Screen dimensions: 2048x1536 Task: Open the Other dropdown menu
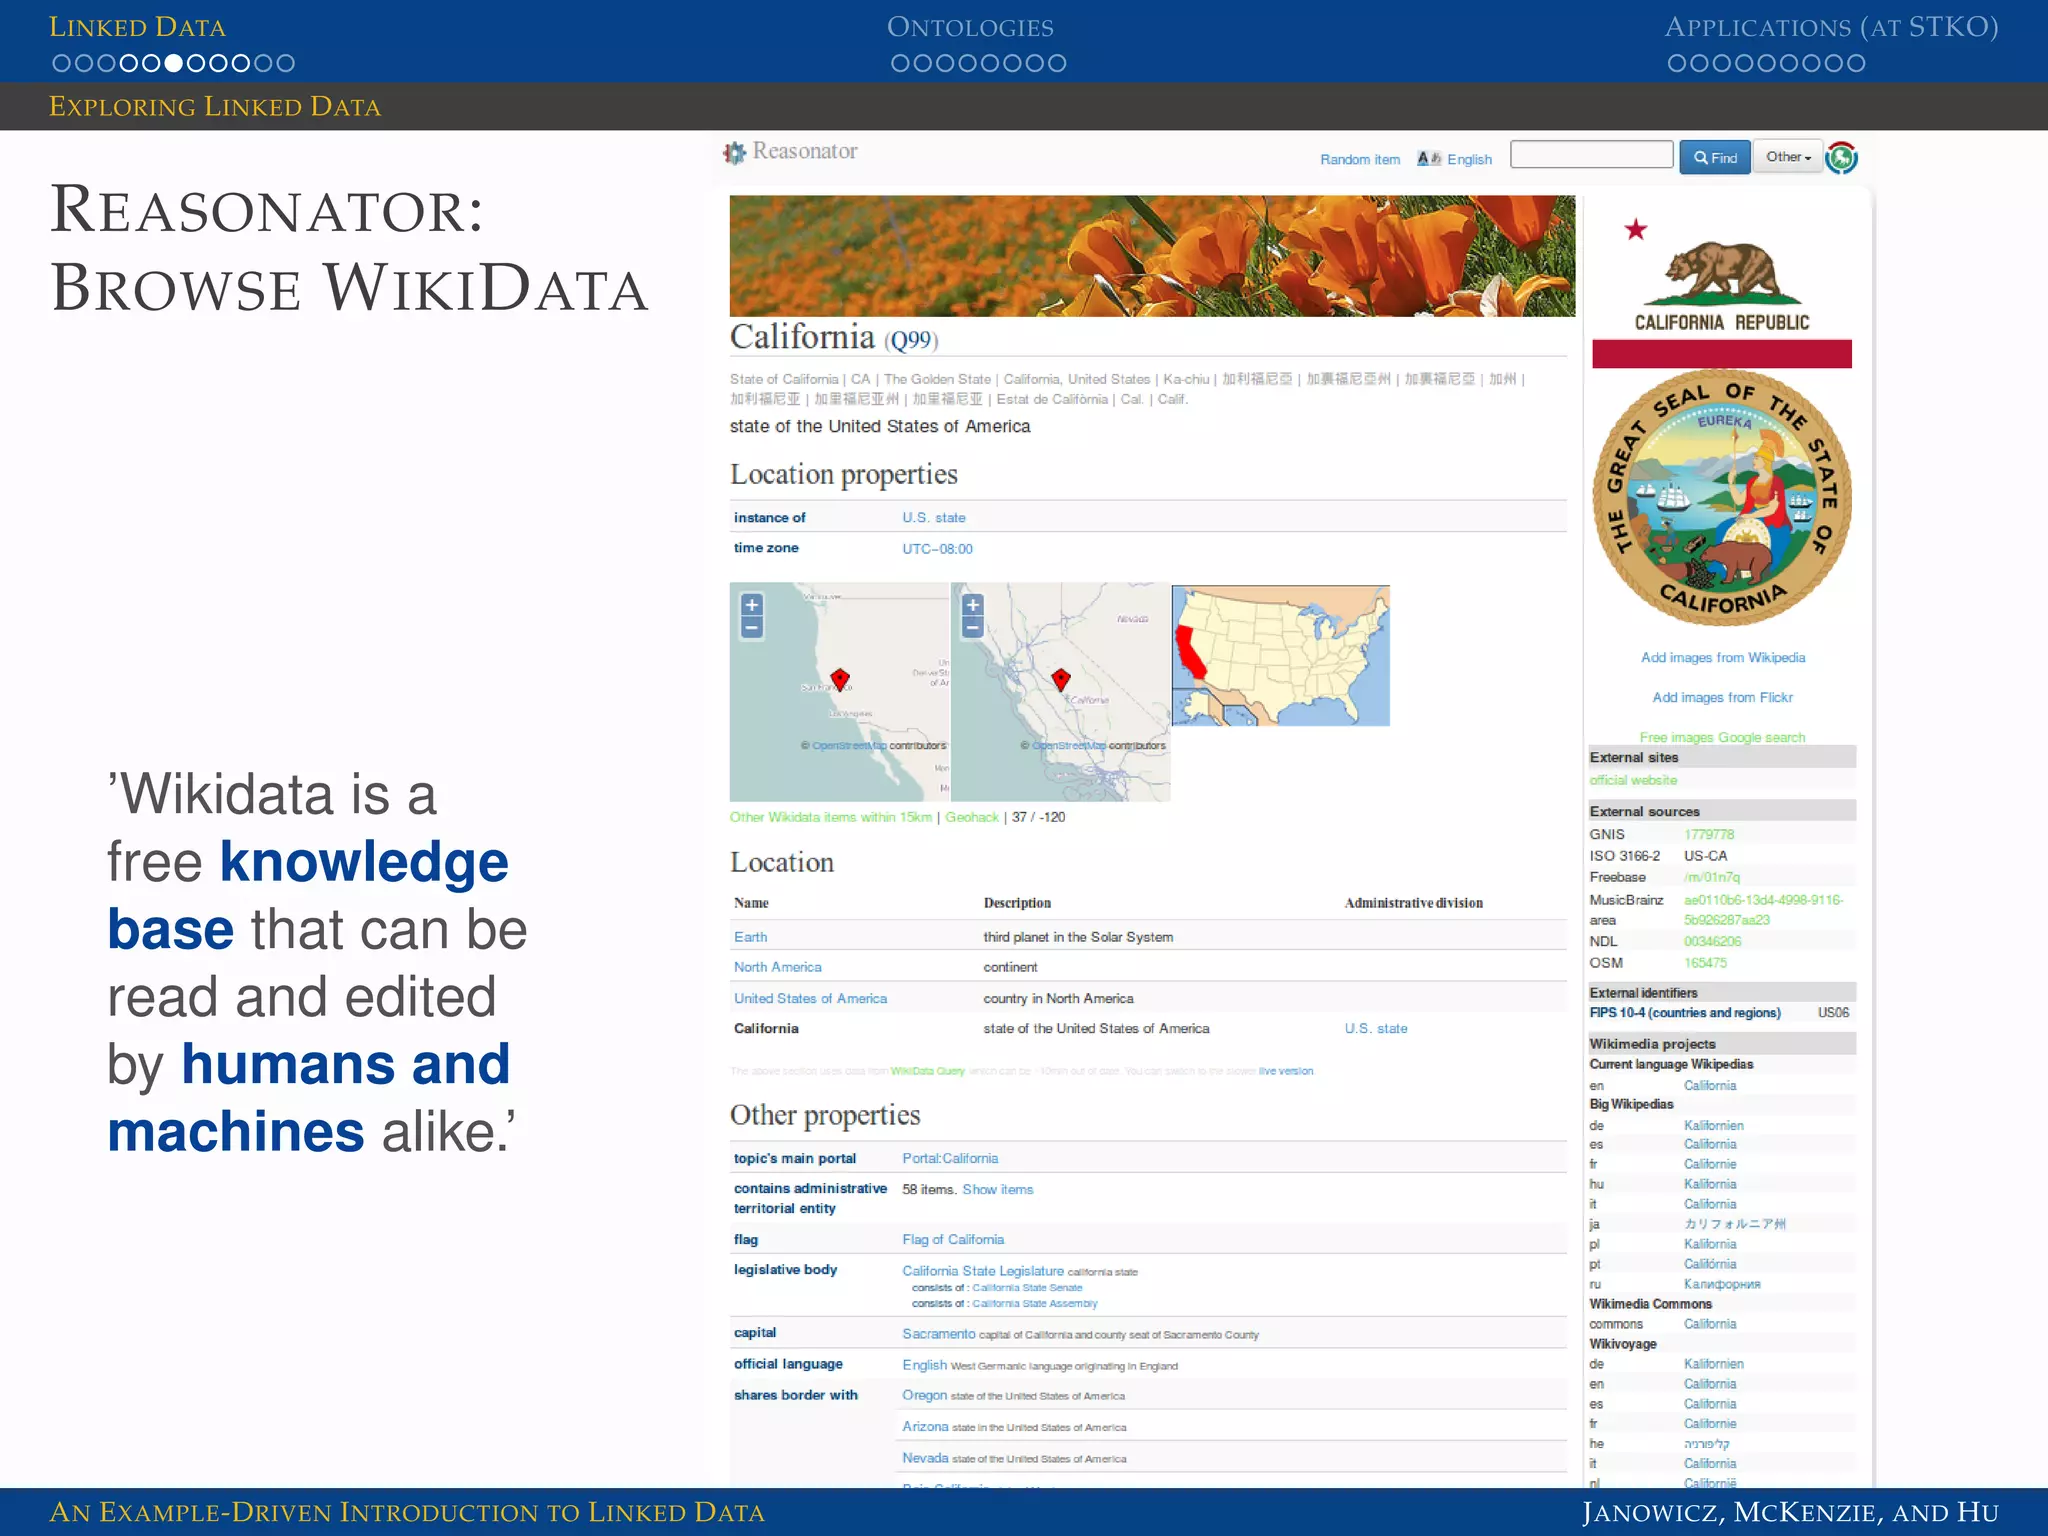pos(1788,157)
